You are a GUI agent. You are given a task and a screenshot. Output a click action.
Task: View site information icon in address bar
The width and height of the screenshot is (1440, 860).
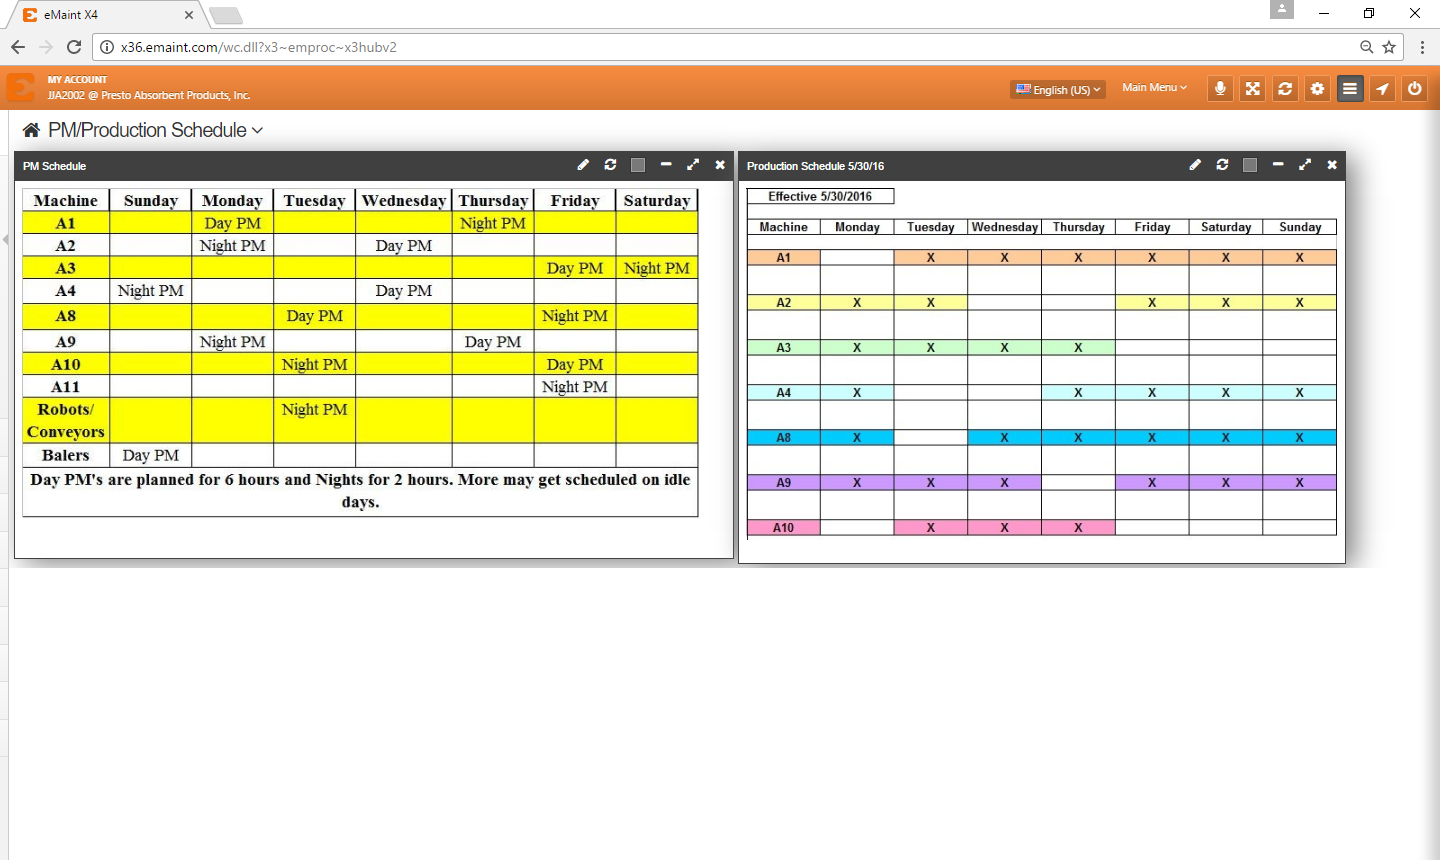(x=107, y=47)
